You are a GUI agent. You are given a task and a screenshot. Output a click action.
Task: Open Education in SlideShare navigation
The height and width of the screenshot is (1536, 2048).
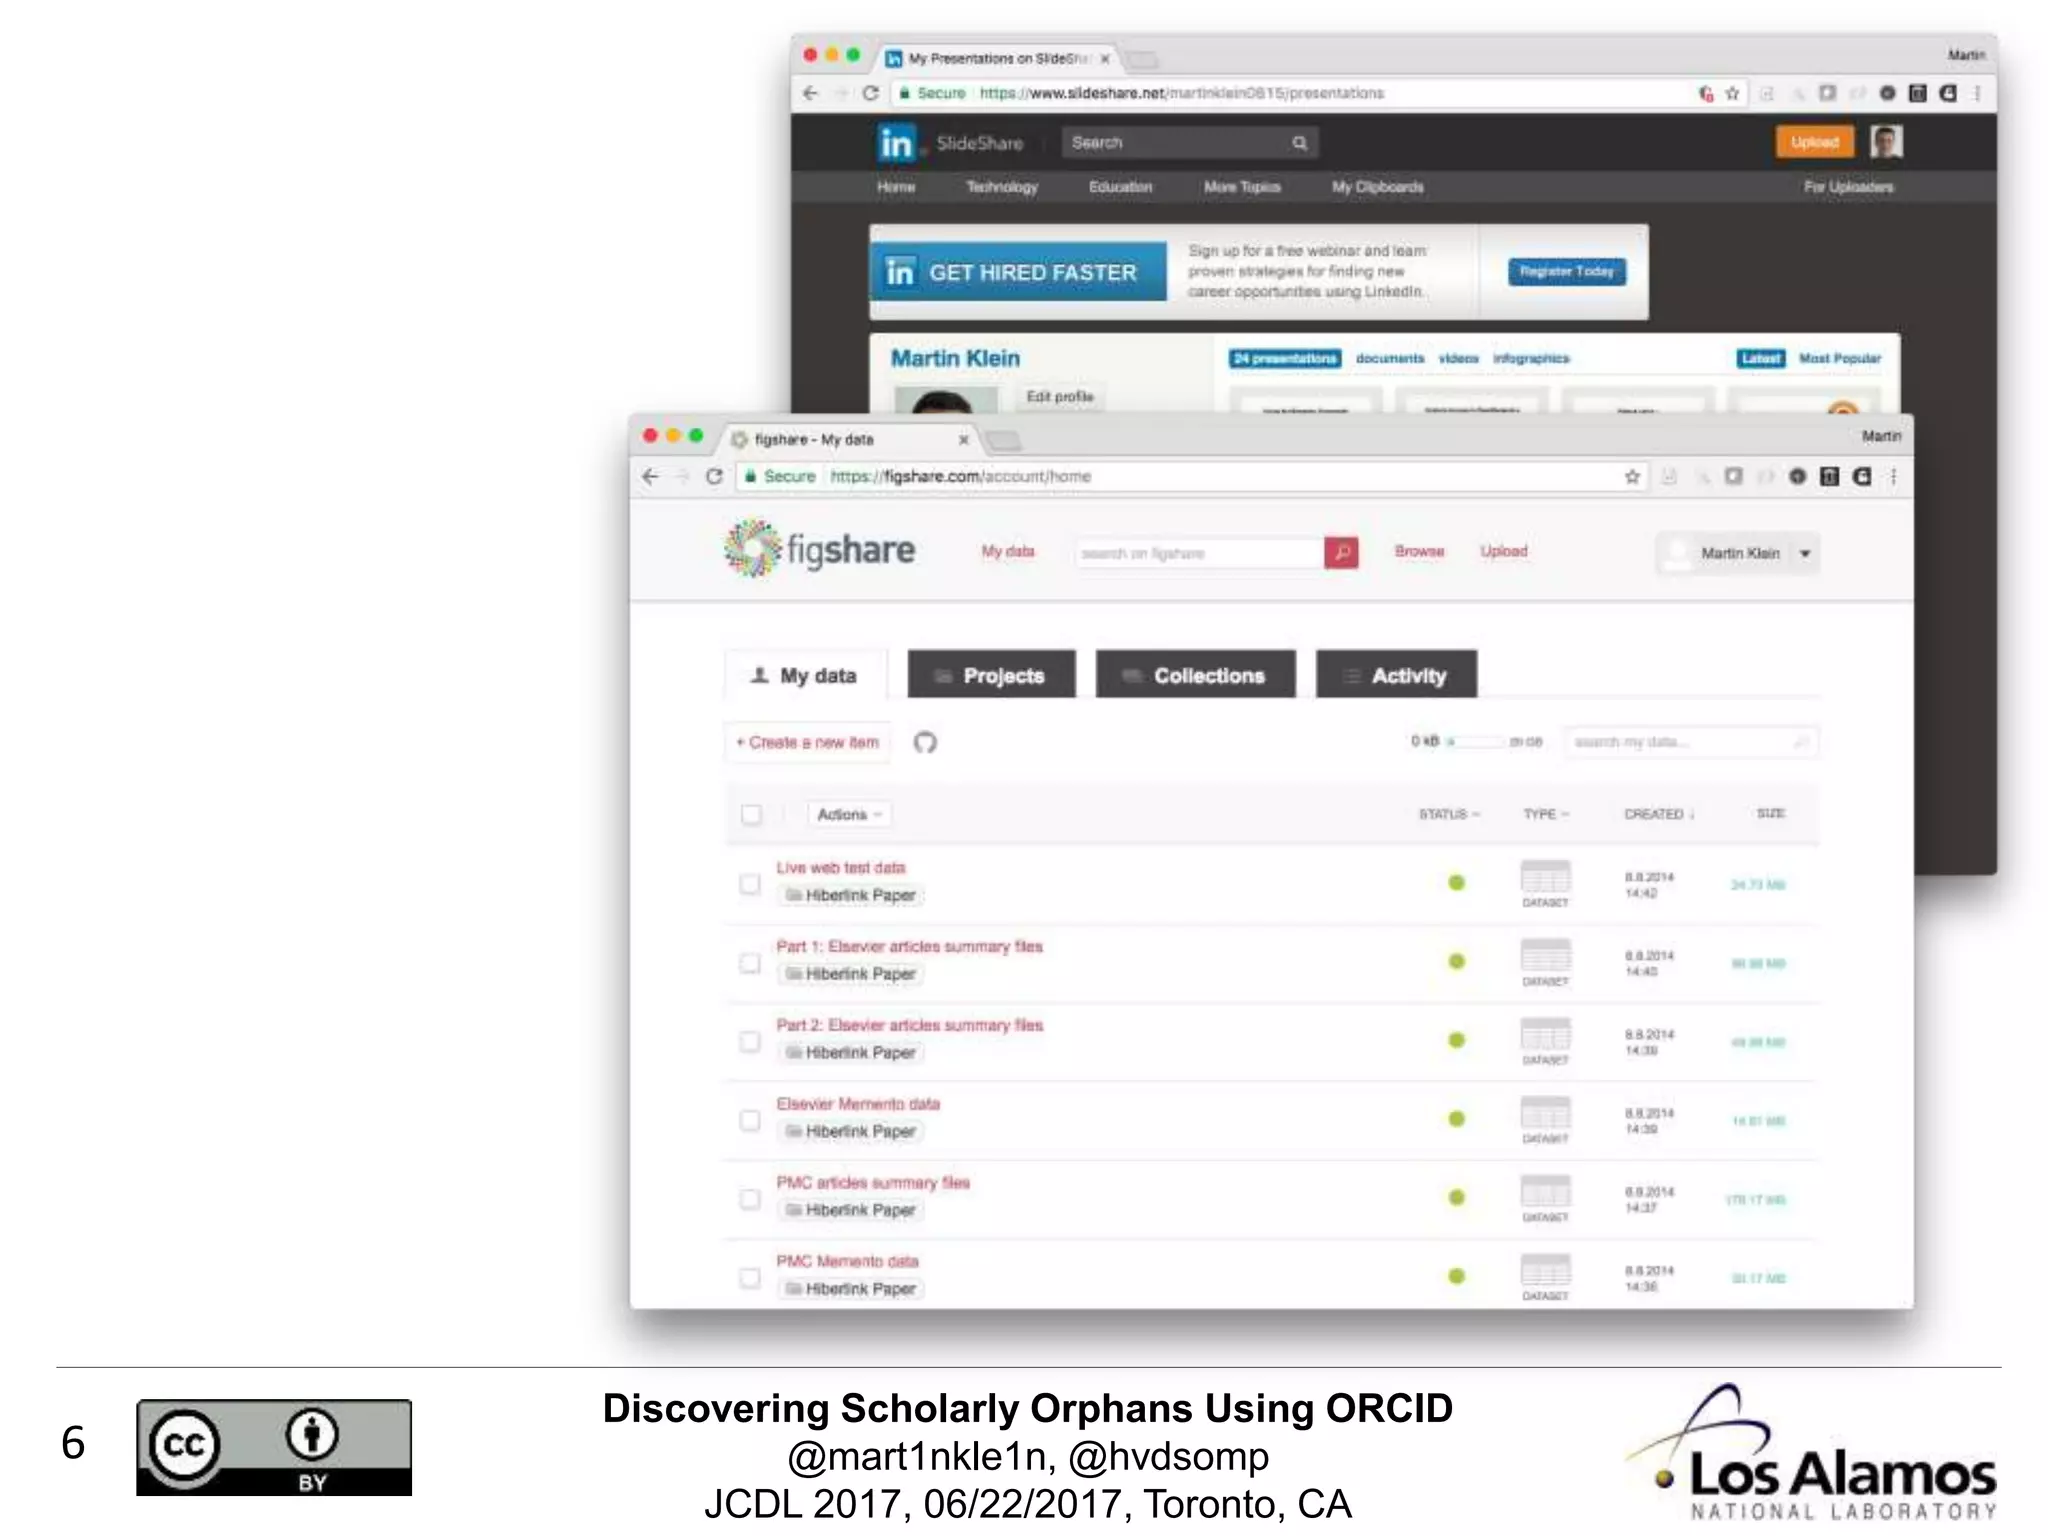pos(1120,187)
